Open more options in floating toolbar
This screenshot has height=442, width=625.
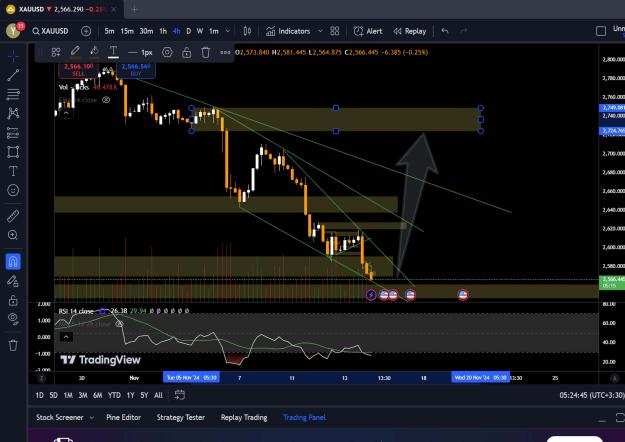(x=225, y=52)
